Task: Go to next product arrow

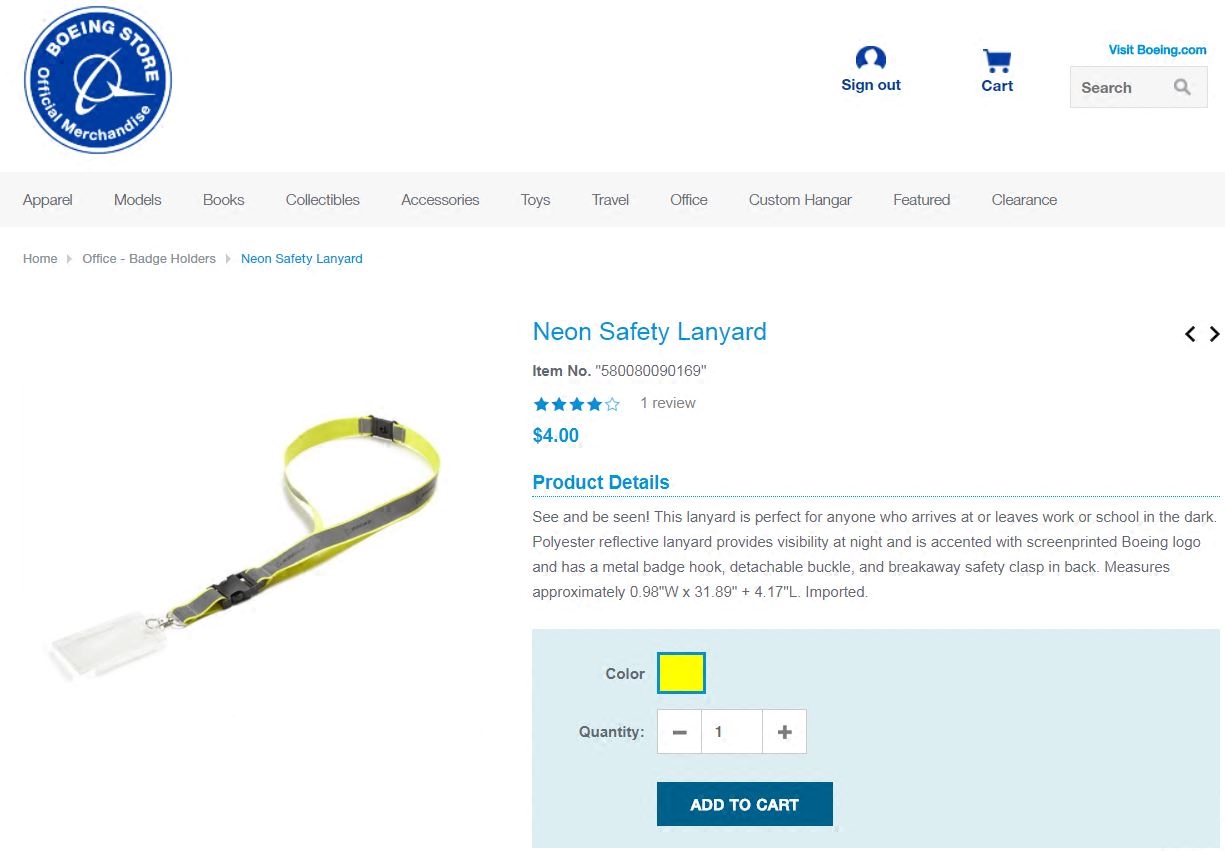Action: (1214, 334)
